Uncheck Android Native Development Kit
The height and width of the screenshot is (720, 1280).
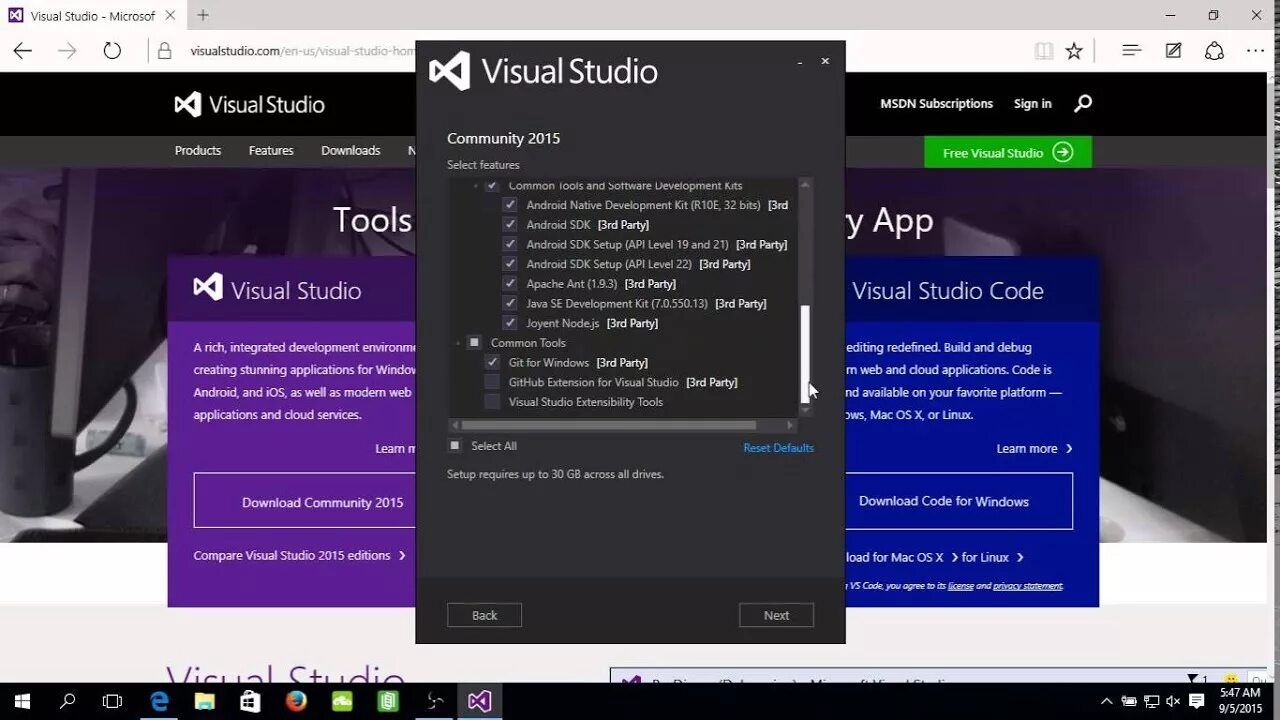tap(510, 205)
